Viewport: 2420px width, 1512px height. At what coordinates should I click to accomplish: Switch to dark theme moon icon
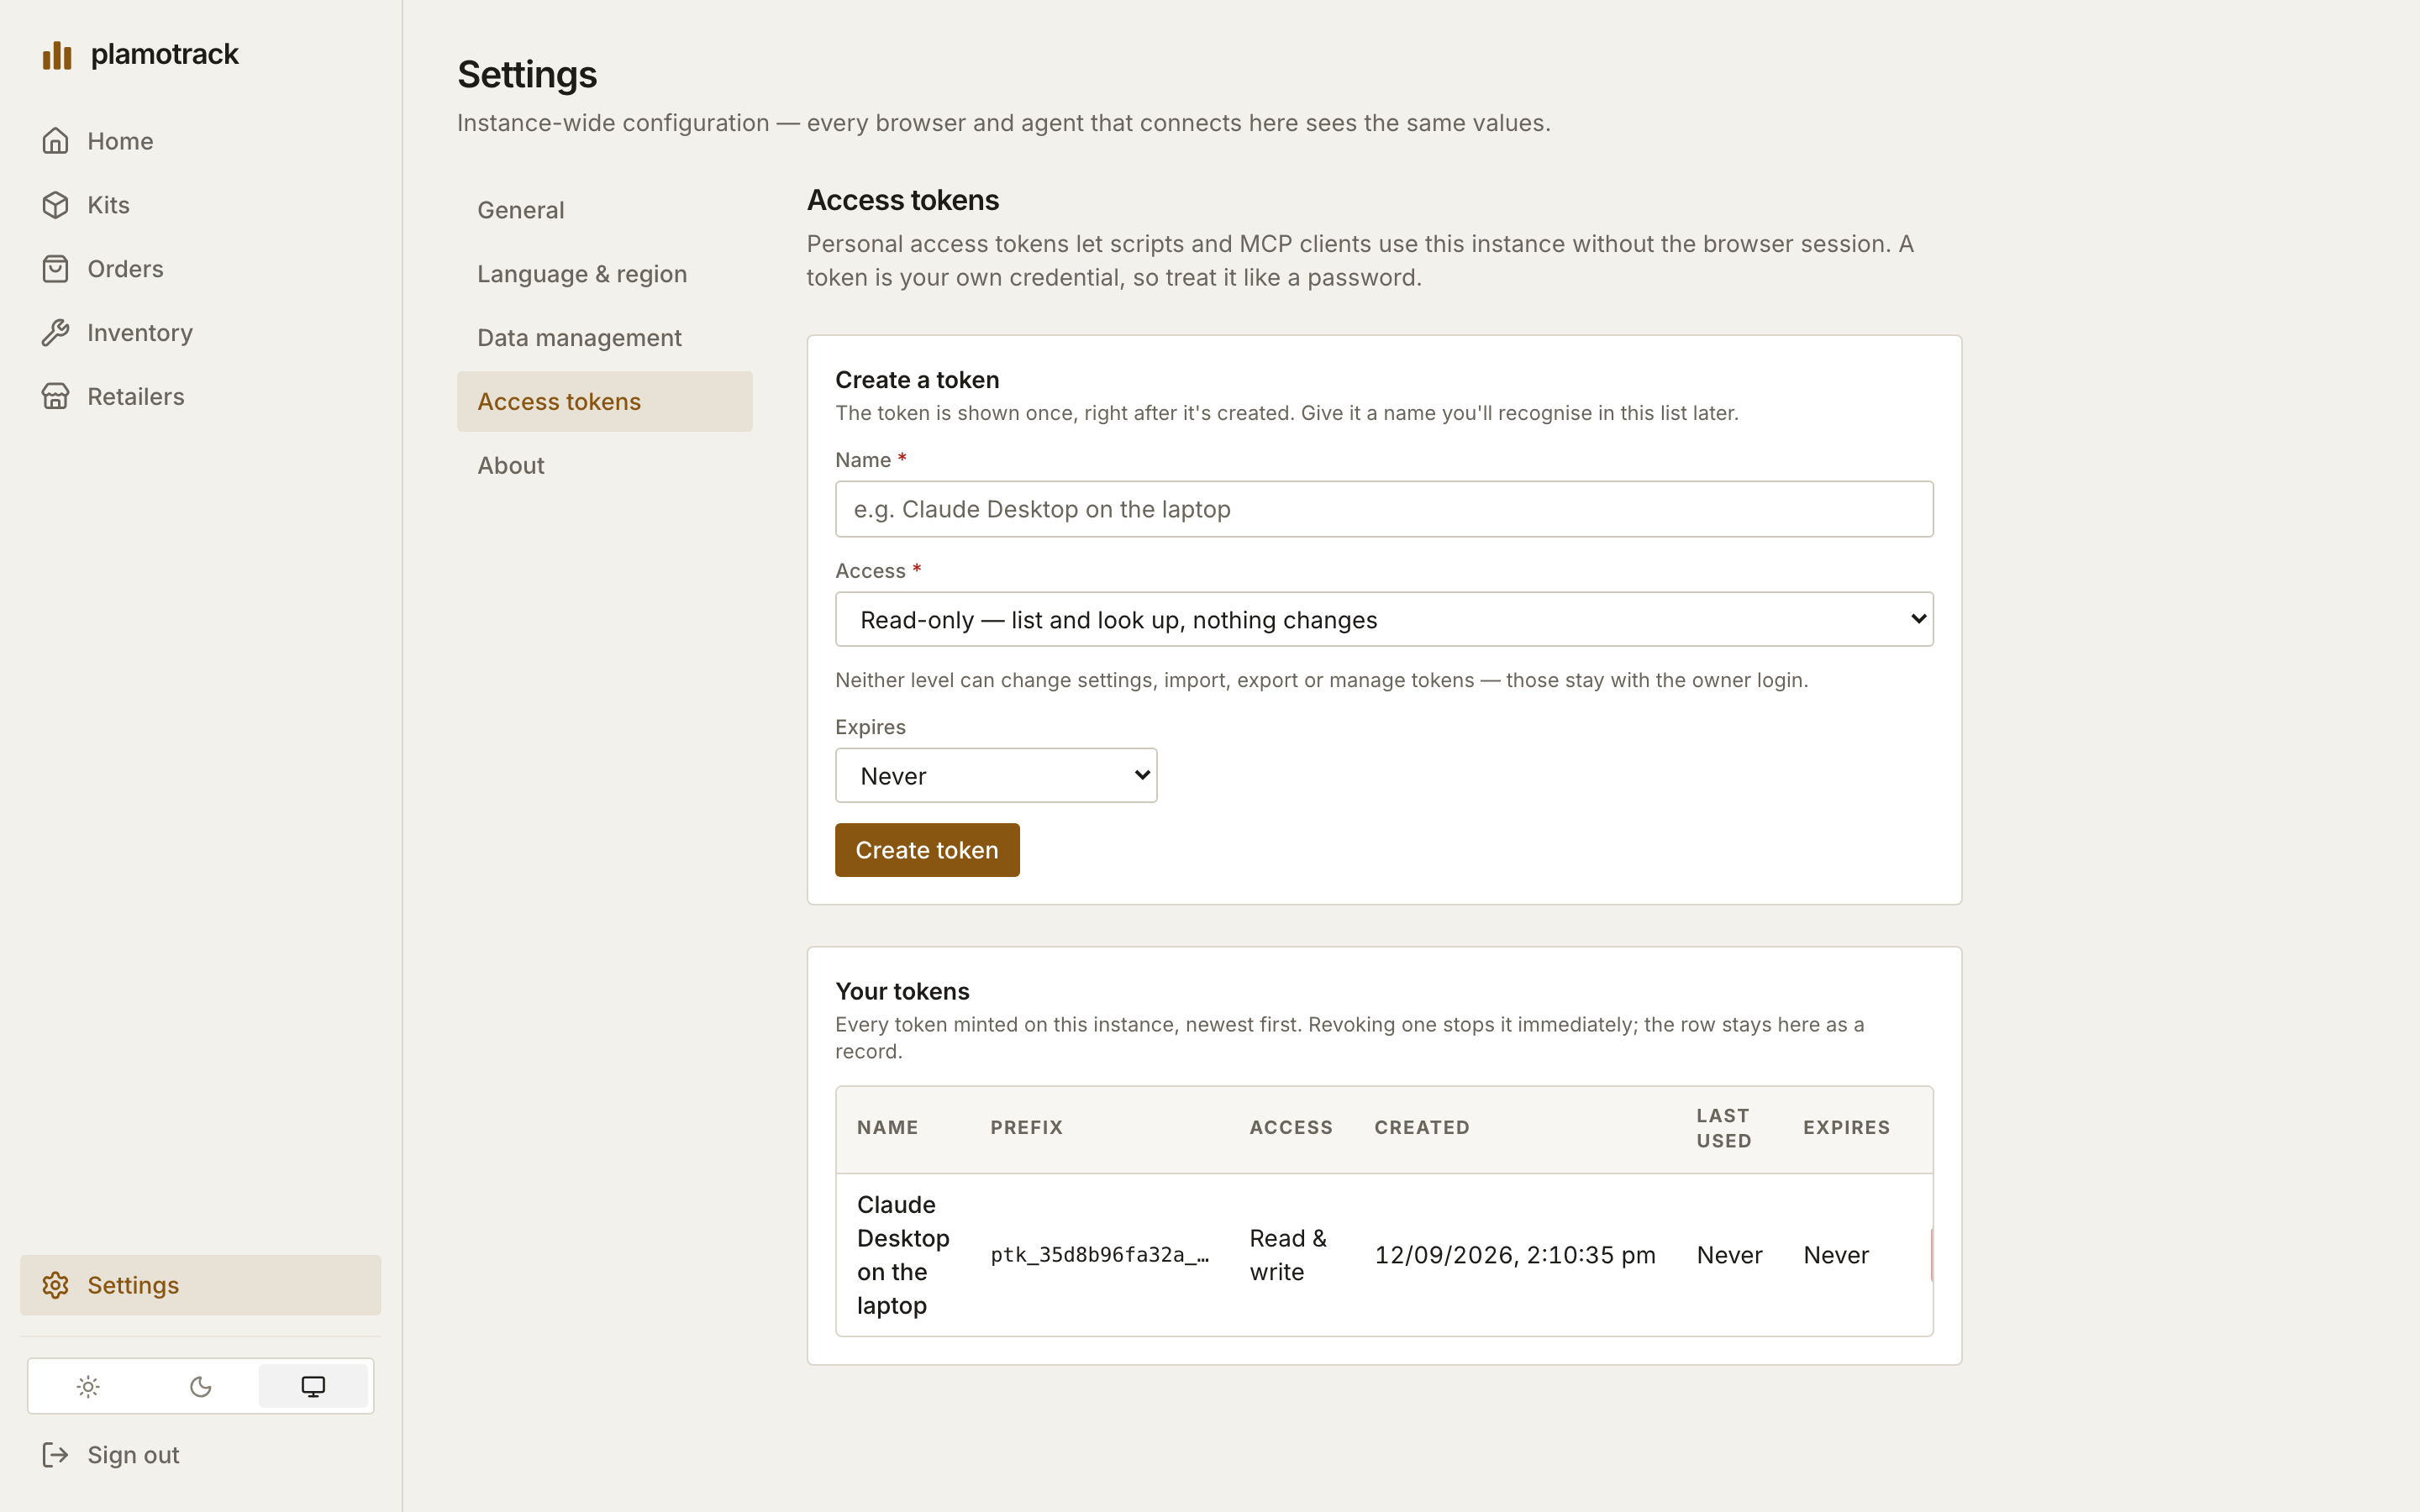[x=201, y=1386]
